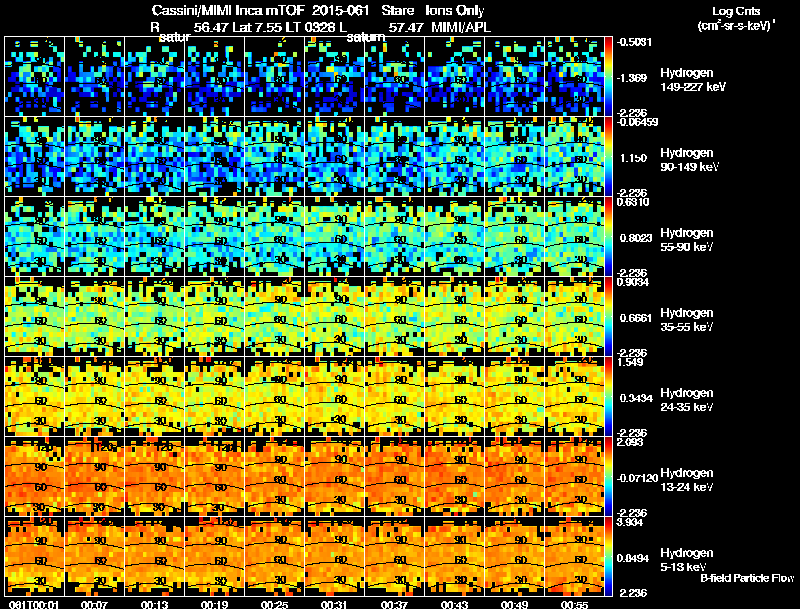
Task: Click the '00:07' time label
Action: tap(94, 605)
